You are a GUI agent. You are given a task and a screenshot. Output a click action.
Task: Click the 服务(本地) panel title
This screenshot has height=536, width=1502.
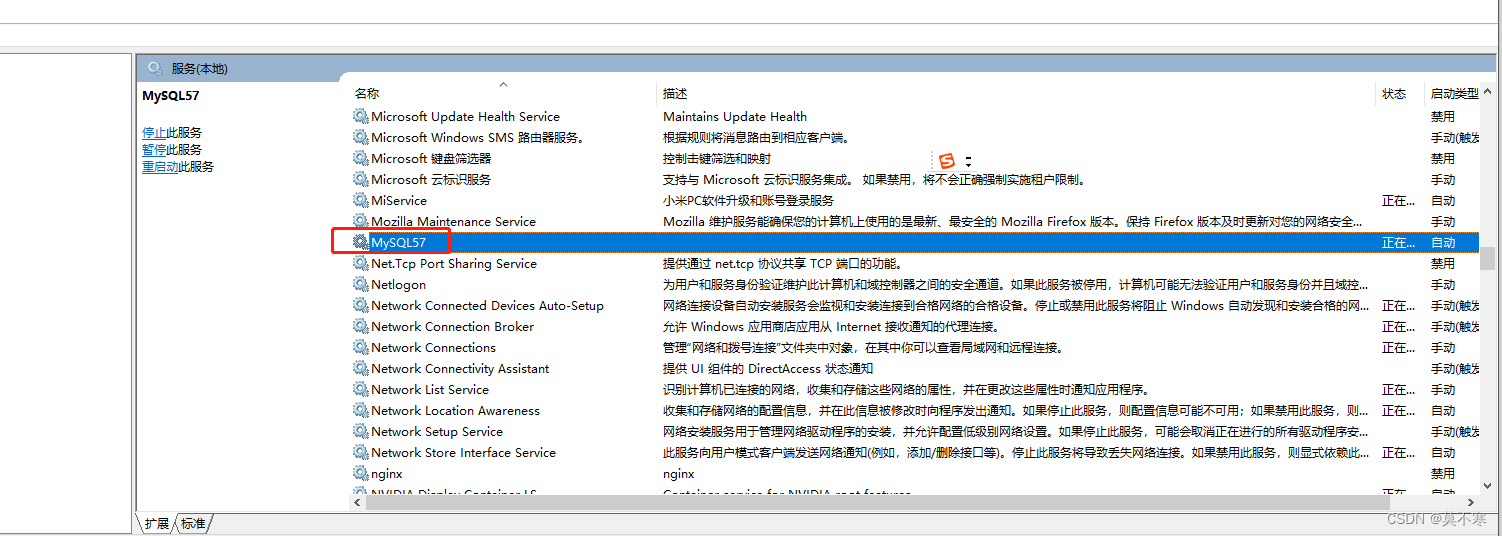[x=200, y=68]
